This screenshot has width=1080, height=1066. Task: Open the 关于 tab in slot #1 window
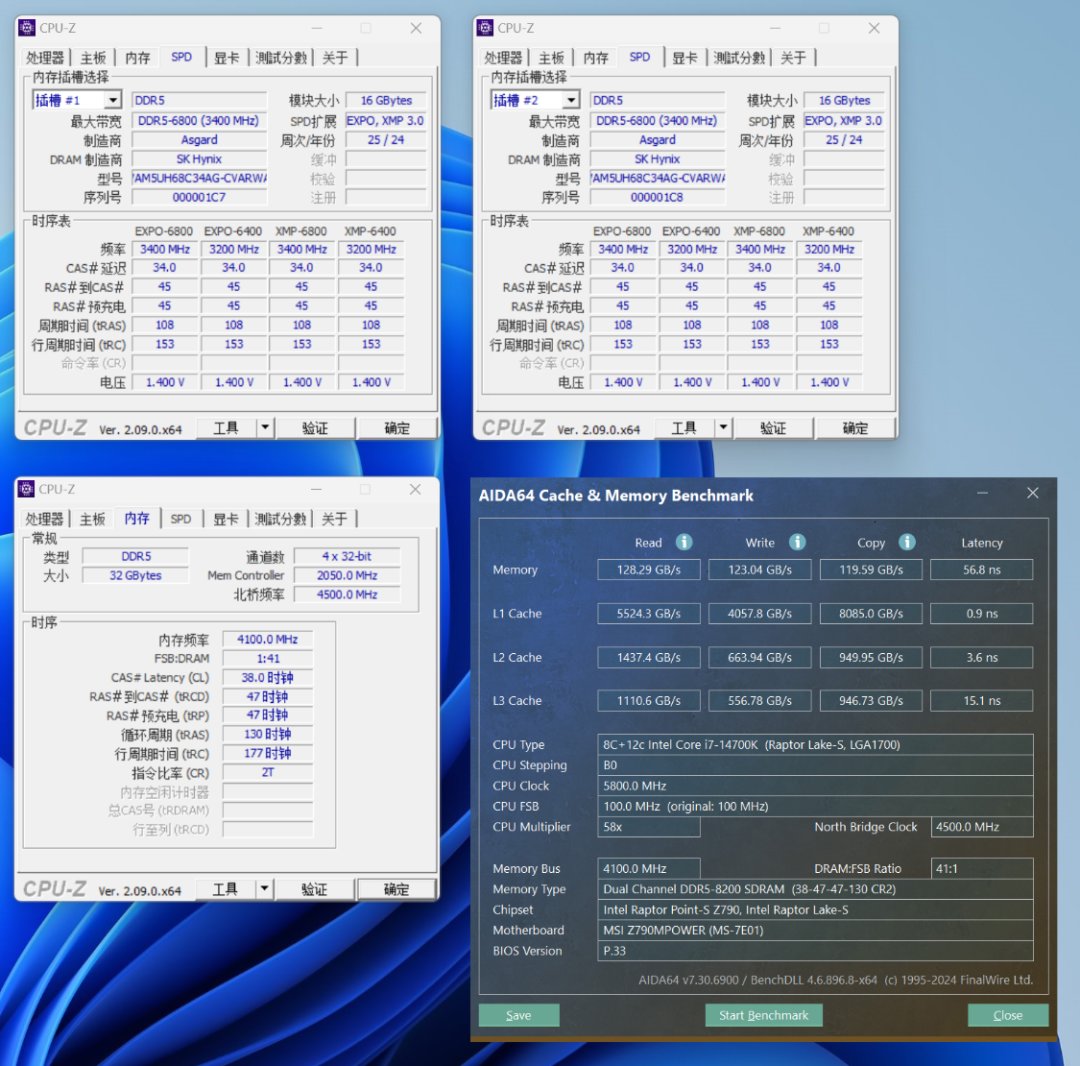[335, 57]
